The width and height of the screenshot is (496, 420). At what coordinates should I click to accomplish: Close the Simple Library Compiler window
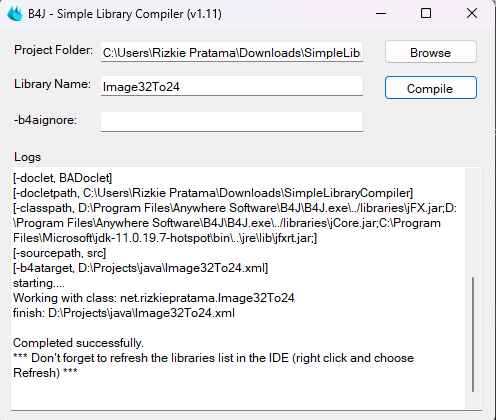coord(472,14)
